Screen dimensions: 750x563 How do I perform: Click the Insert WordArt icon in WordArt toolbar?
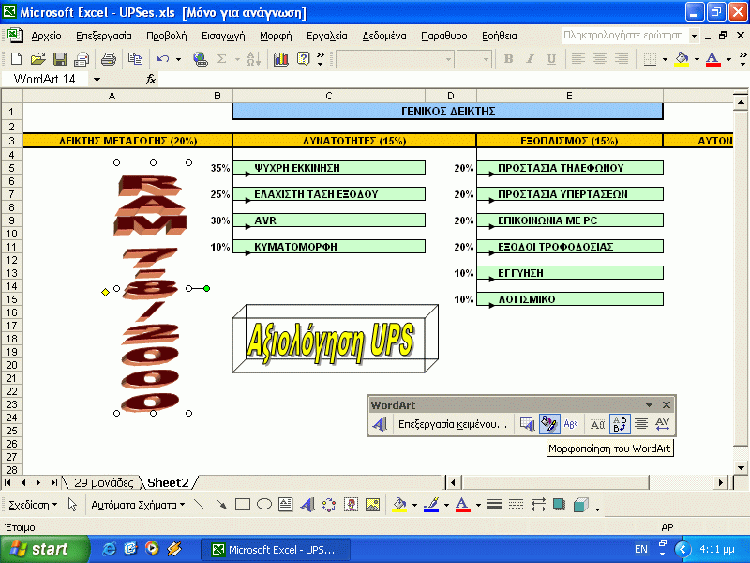[380, 424]
